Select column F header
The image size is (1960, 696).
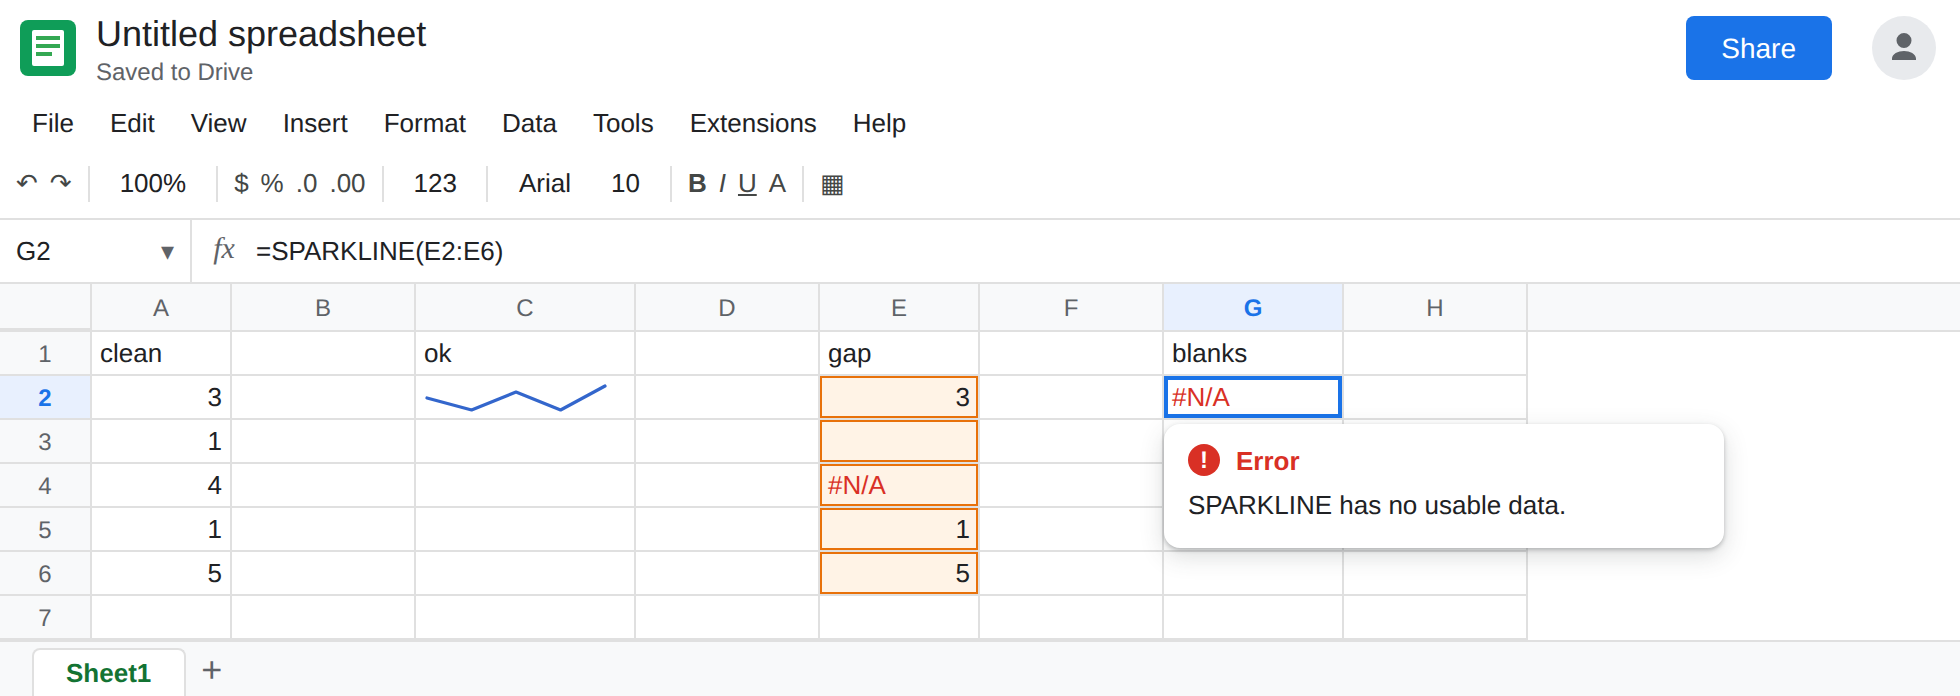(x=1071, y=308)
